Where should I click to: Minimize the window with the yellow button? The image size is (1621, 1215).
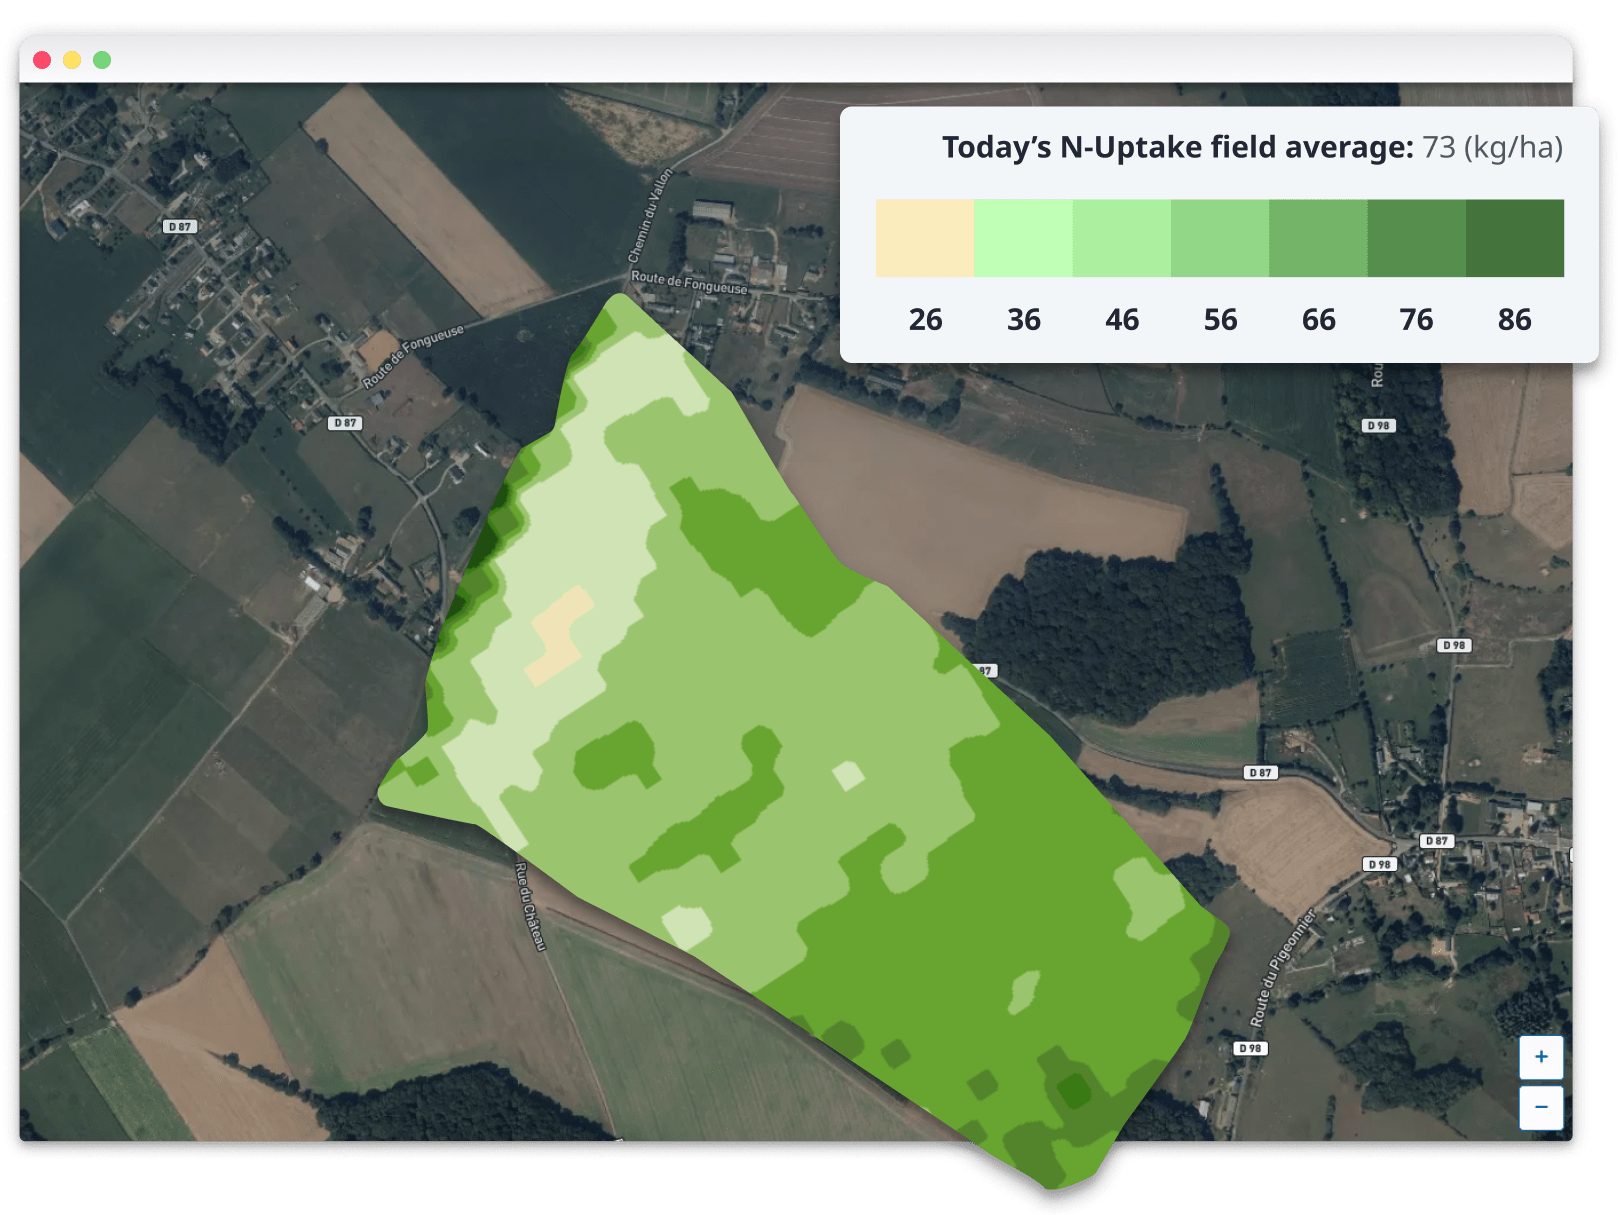pyautogui.click(x=72, y=60)
